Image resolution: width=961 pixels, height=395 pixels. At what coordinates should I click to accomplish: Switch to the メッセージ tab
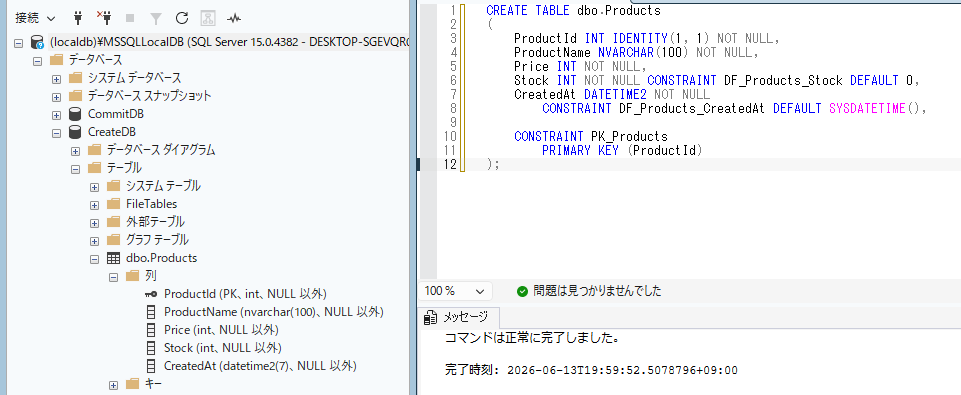(458, 317)
